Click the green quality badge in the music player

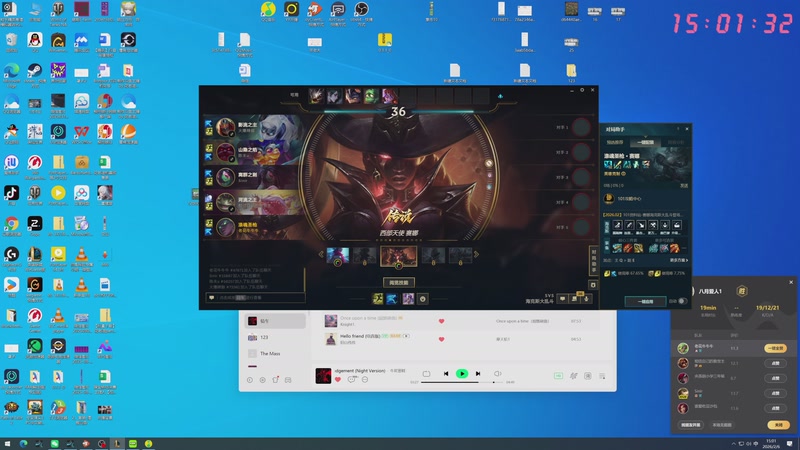coord(558,376)
